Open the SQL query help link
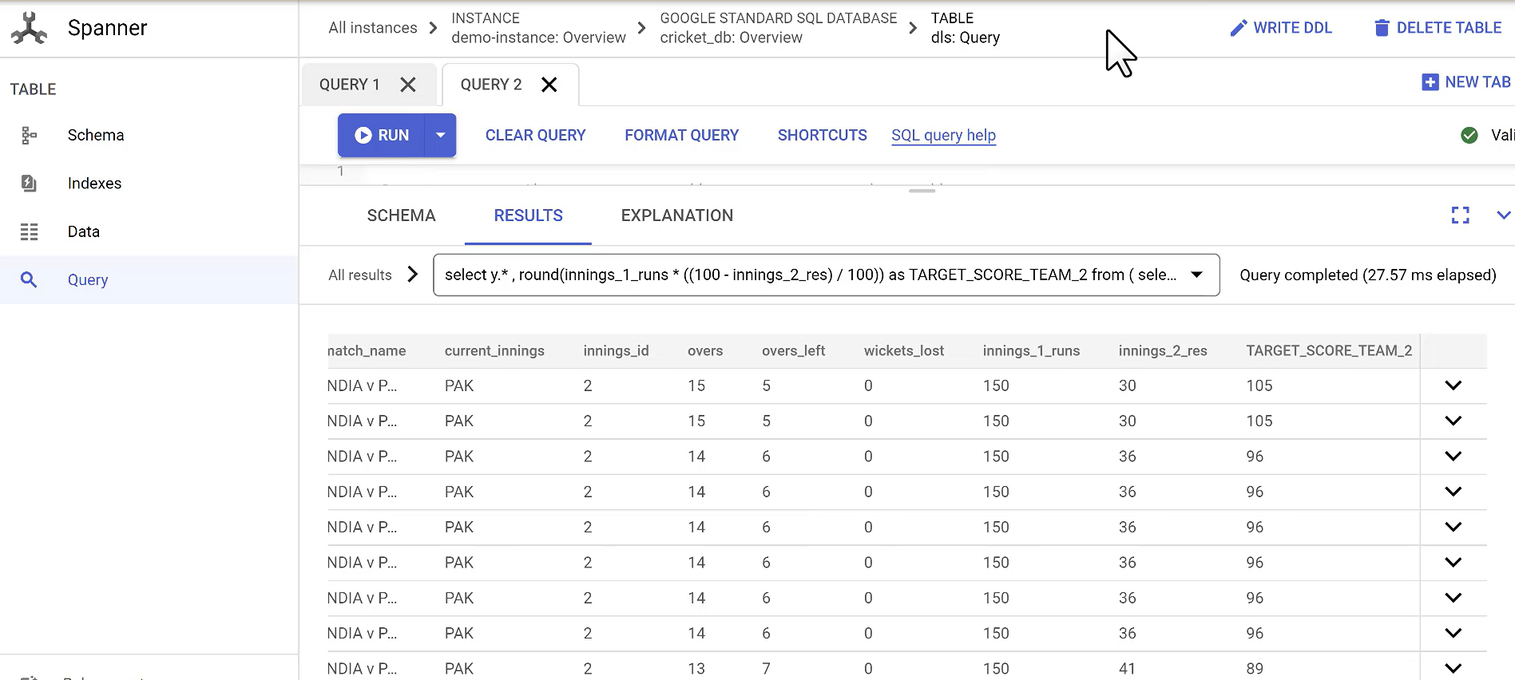Viewport: 1515px width, 680px height. (943, 135)
